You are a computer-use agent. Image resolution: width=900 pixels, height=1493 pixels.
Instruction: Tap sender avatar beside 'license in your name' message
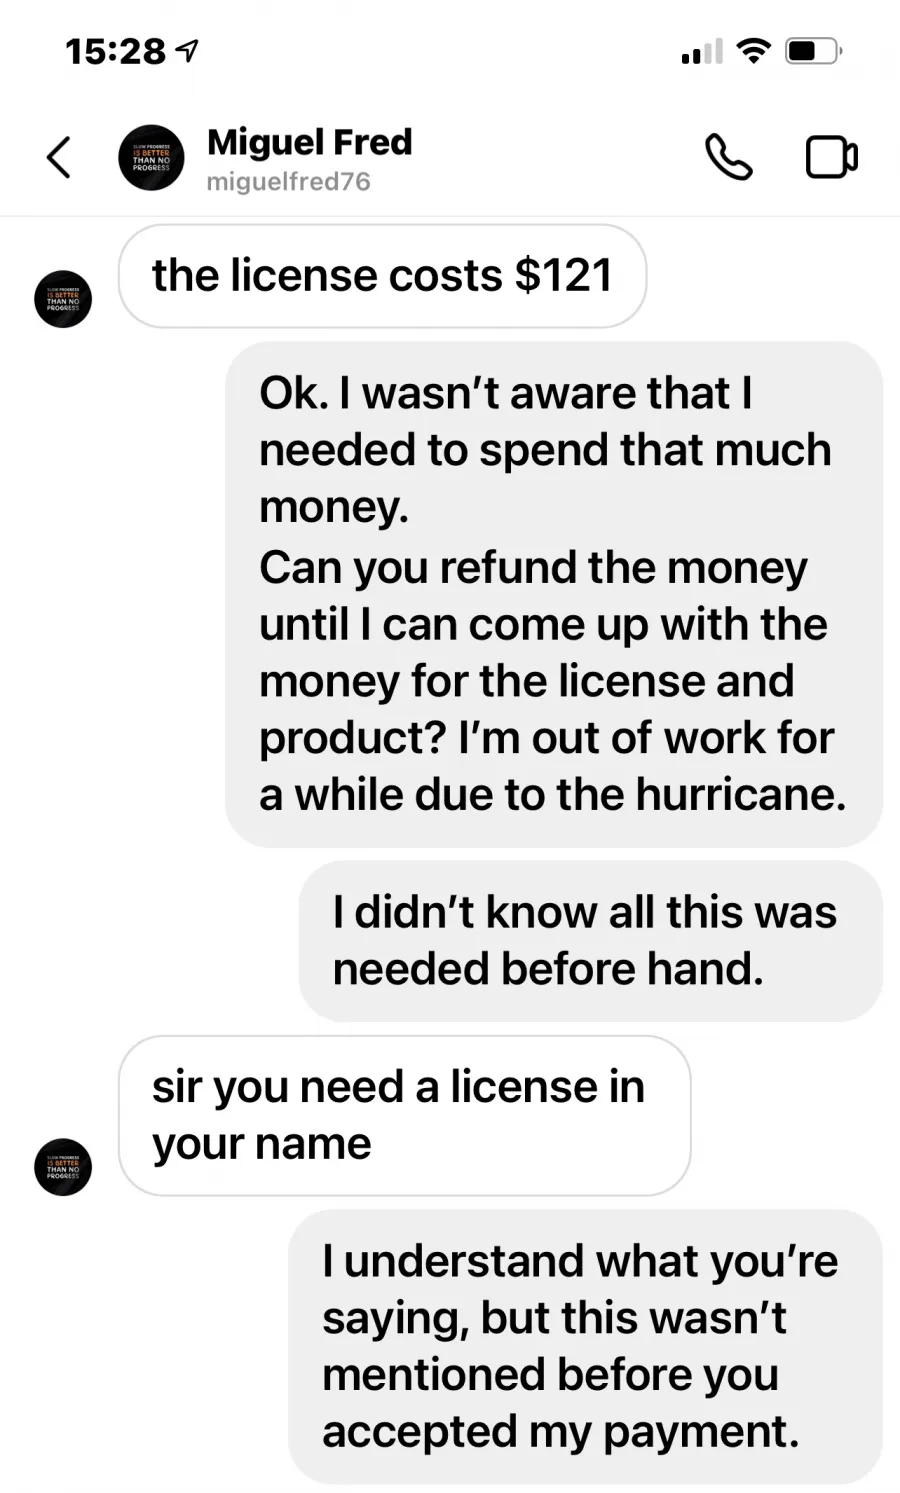(63, 1167)
